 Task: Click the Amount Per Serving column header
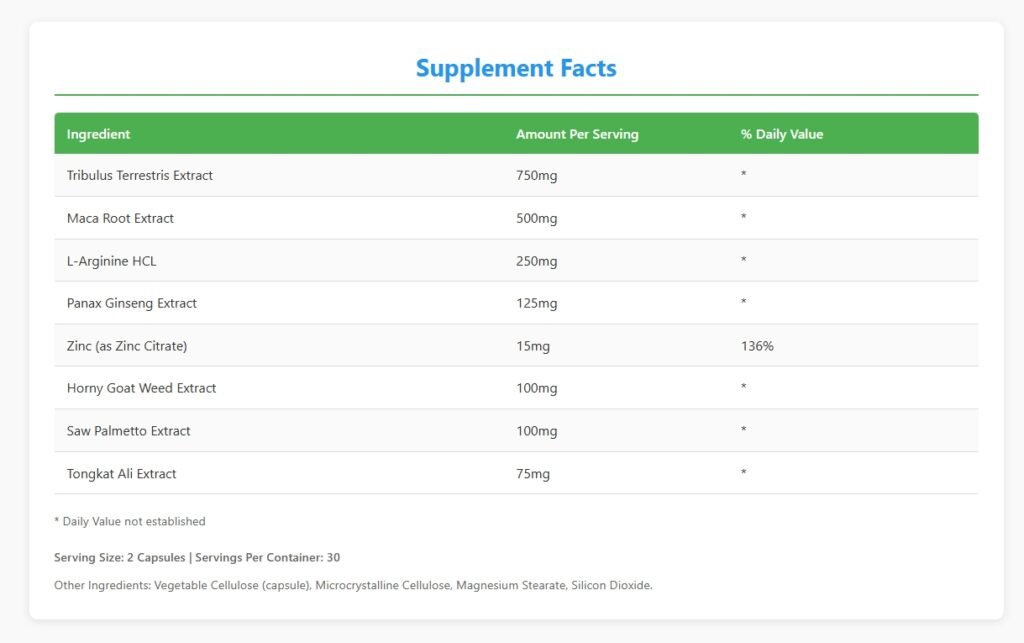tap(577, 134)
